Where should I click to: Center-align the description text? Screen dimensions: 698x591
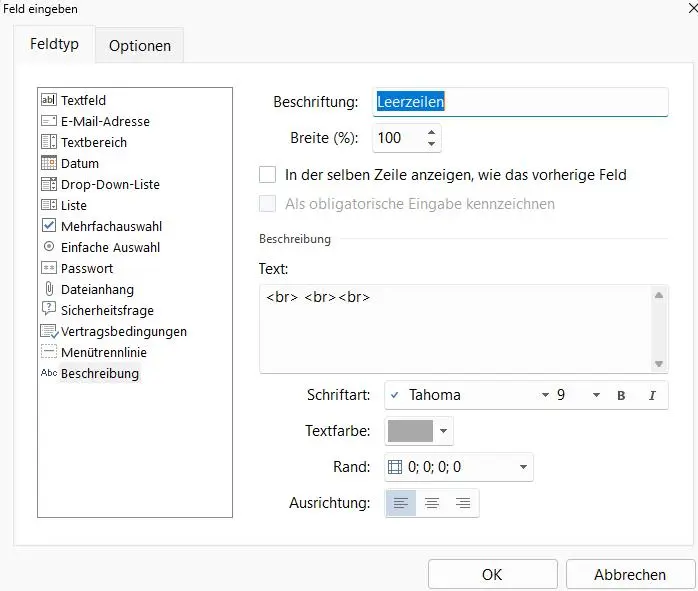(432, 503)
